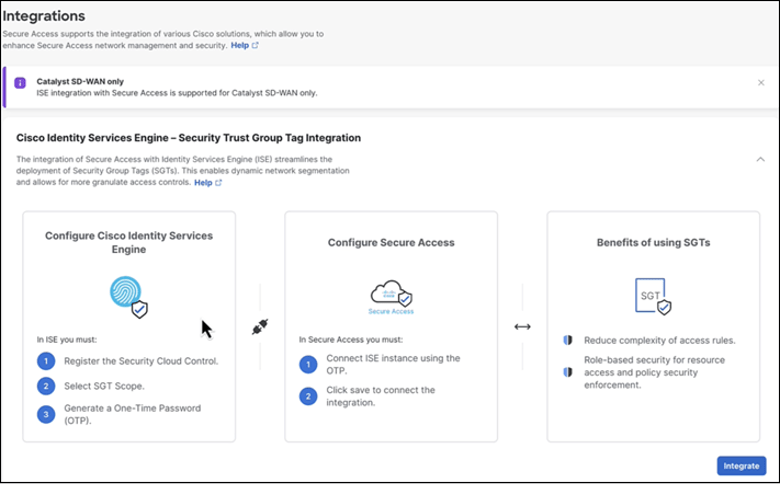
Task: Click the plug connector icon between cards
Action: 260,327
